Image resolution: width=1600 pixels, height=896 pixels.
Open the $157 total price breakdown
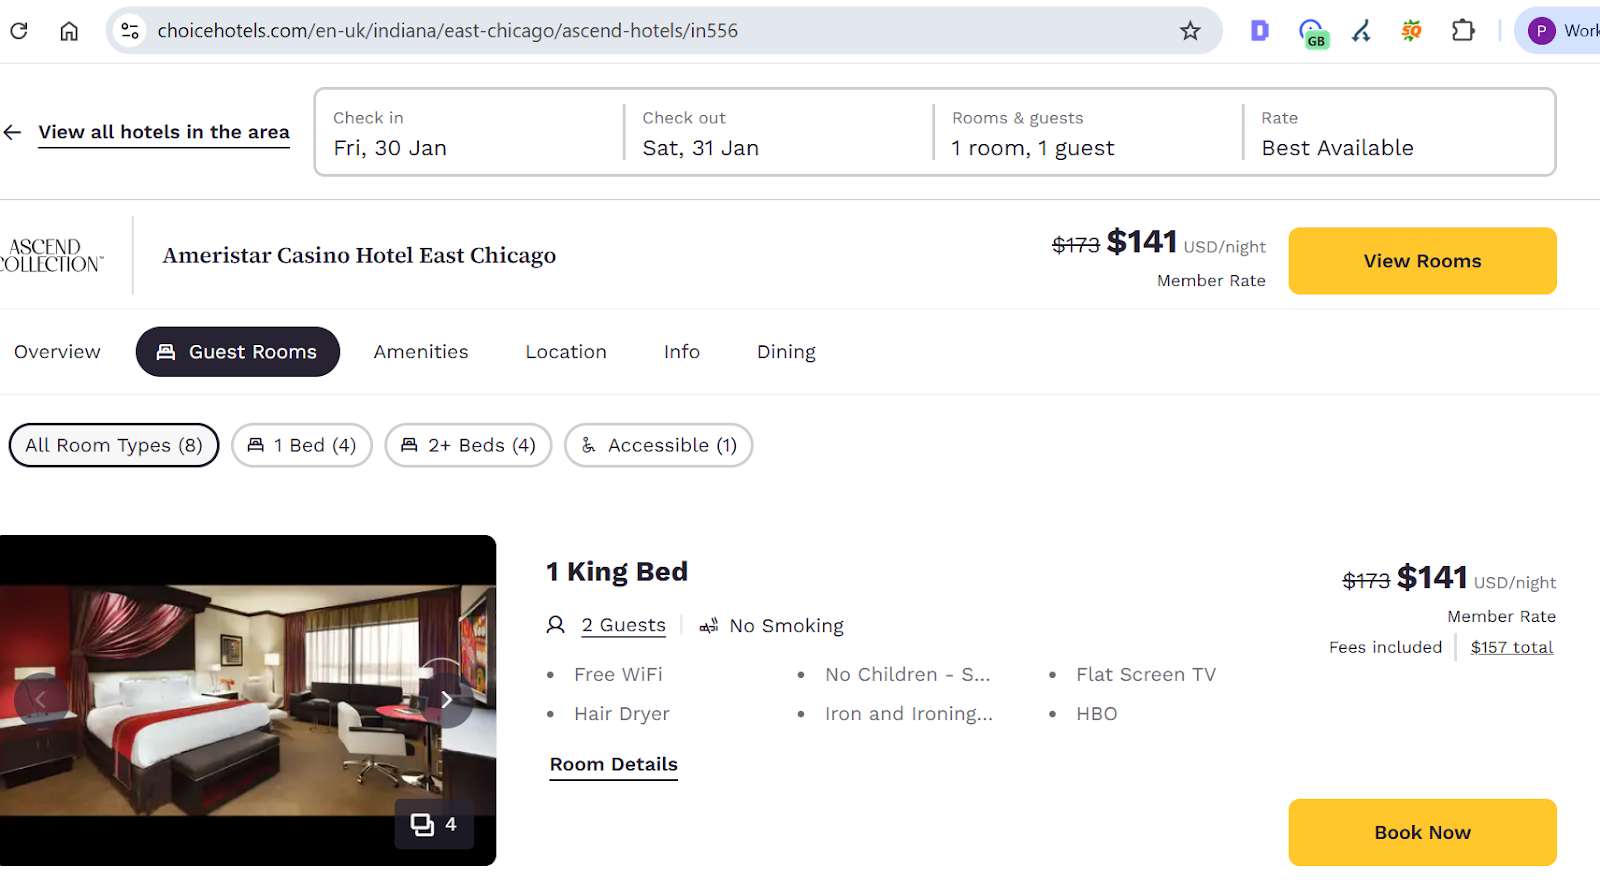[x=1511, y=647]
